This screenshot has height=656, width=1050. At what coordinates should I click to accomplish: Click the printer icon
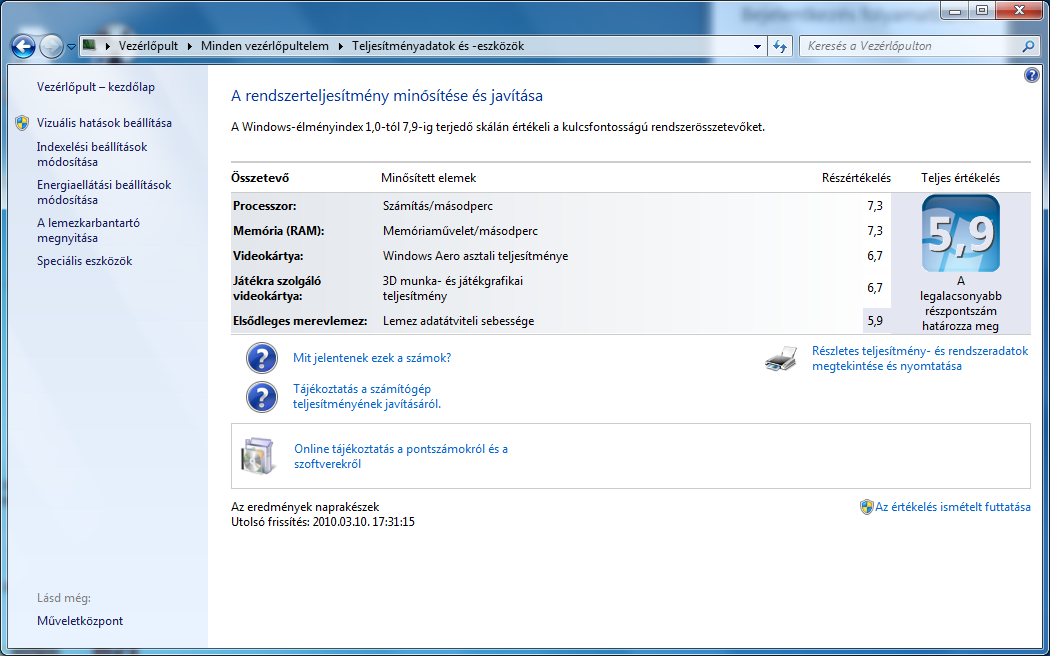(x=781, y=359)
